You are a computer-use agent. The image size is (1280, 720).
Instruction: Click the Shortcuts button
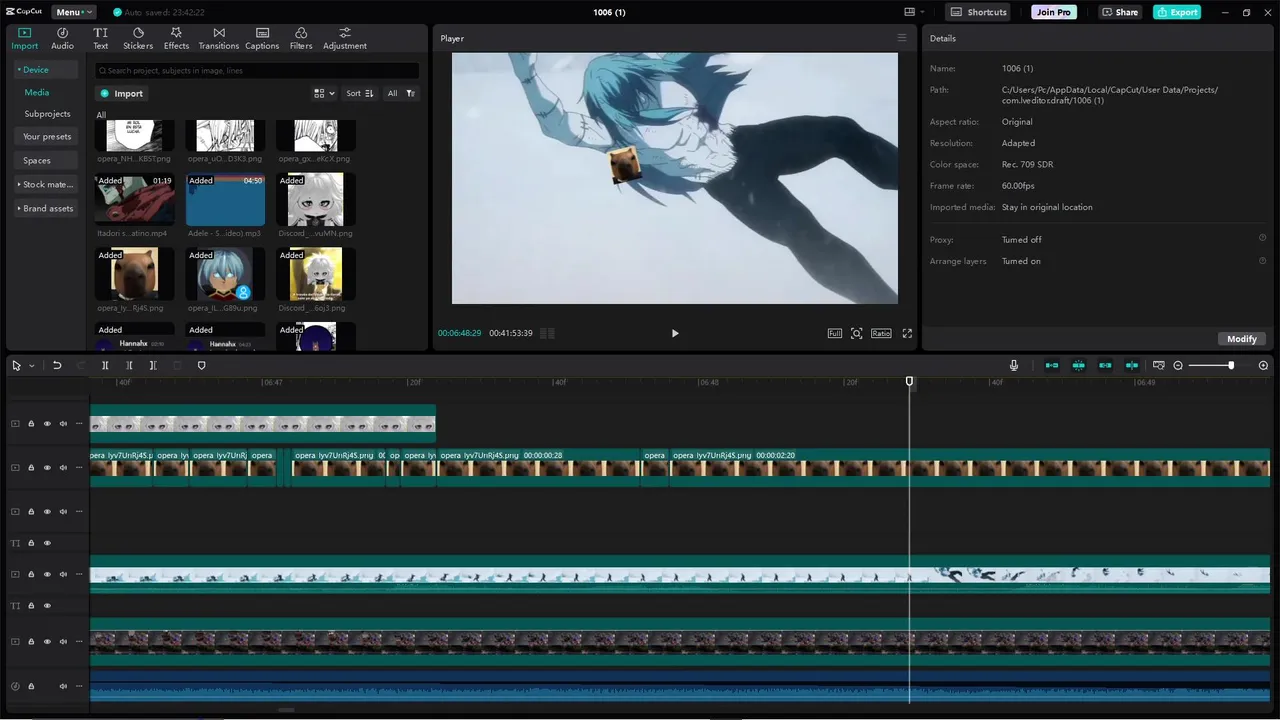978,12
